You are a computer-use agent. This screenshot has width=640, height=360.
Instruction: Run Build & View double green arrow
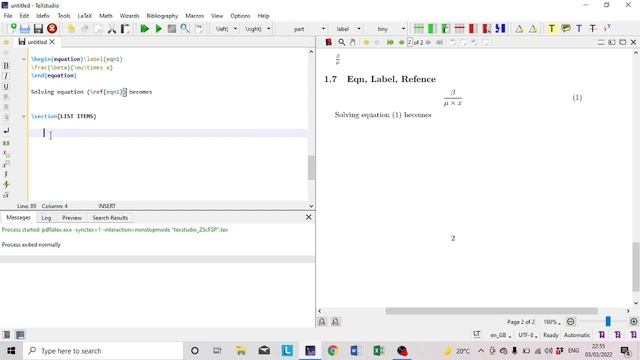[144, 29]
